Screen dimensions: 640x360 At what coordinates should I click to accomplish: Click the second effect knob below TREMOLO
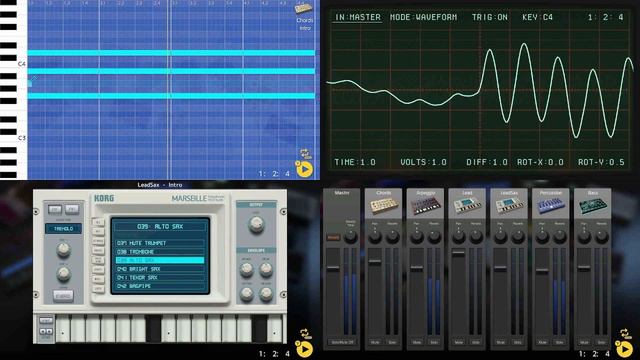(x=63, y=274)
